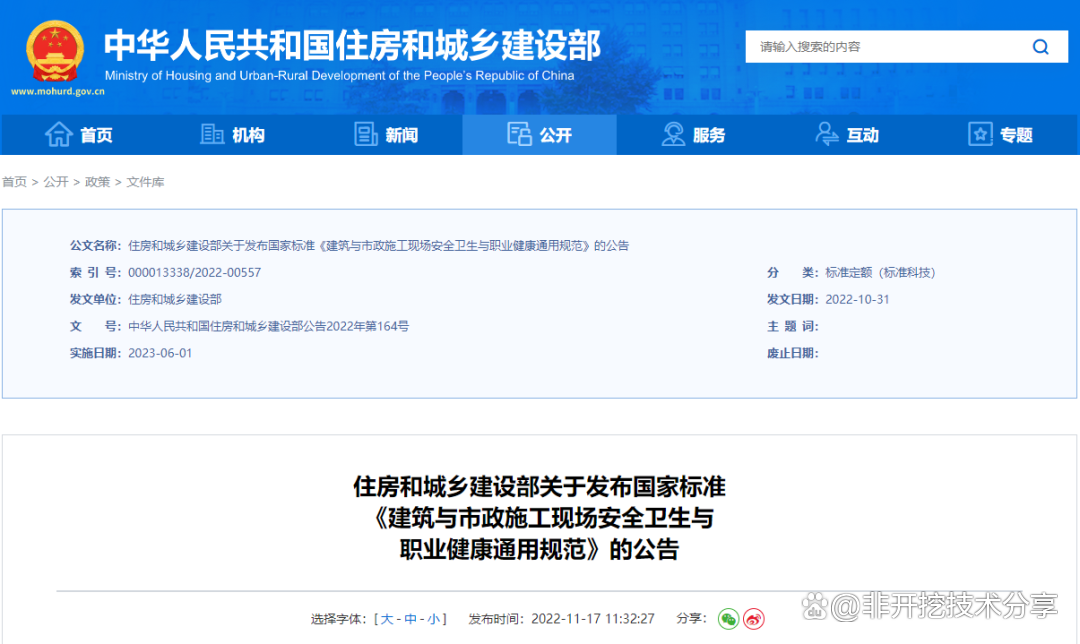Set font size to 中
1080x644 pixels.
point(411,619)
